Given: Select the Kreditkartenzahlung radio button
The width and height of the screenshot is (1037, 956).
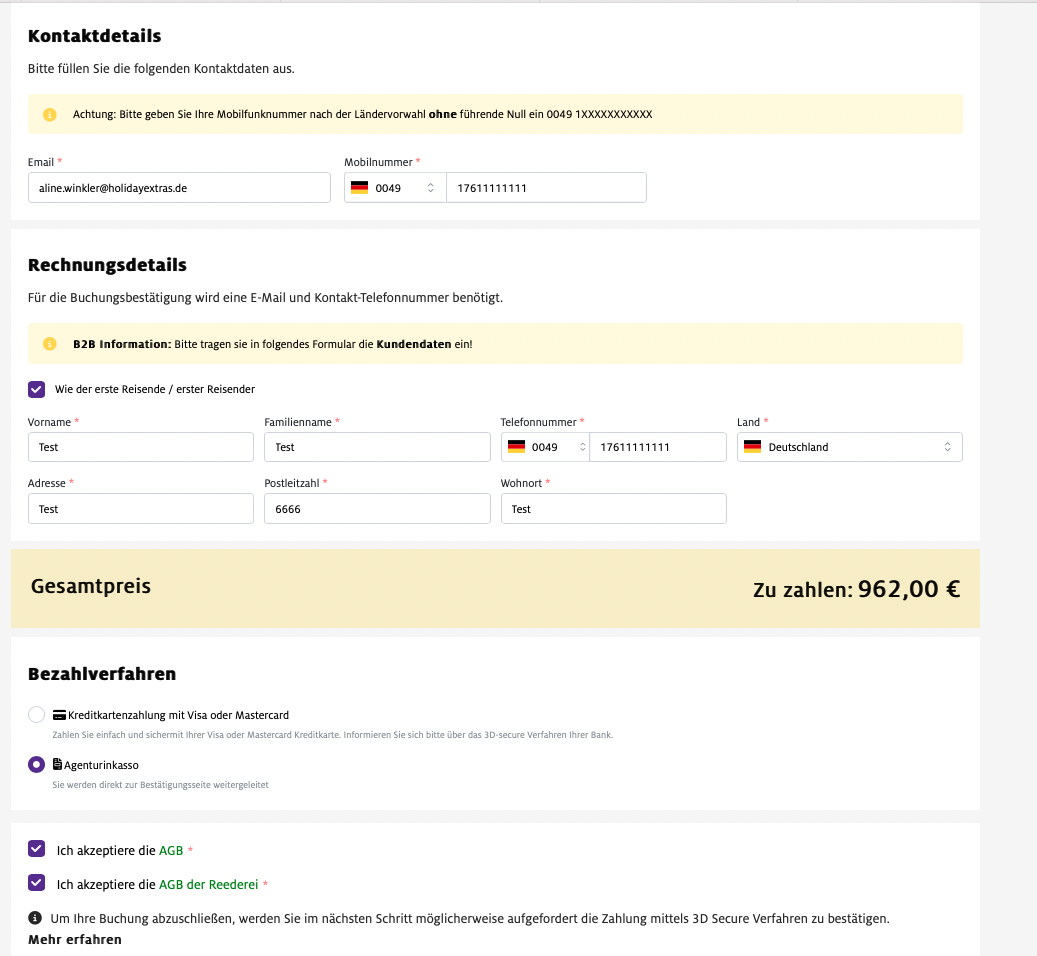Looking at the screenshot, I should pos(37,715).
